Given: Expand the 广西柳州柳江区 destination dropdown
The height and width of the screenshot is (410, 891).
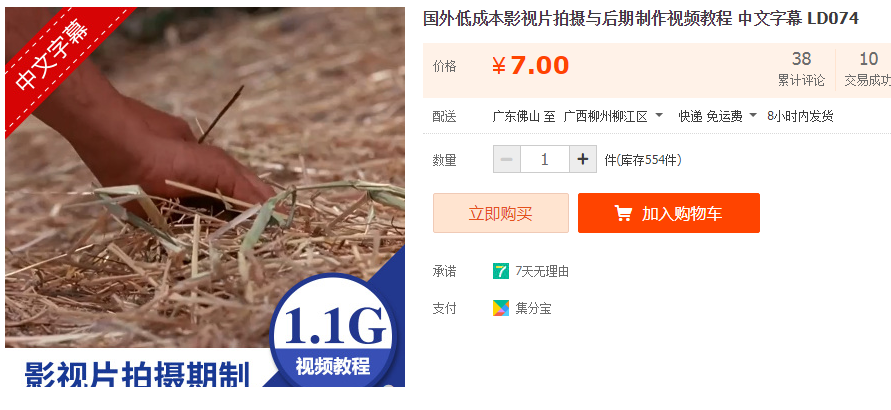Looking at the screenshot, I should [x=613, y=116].
